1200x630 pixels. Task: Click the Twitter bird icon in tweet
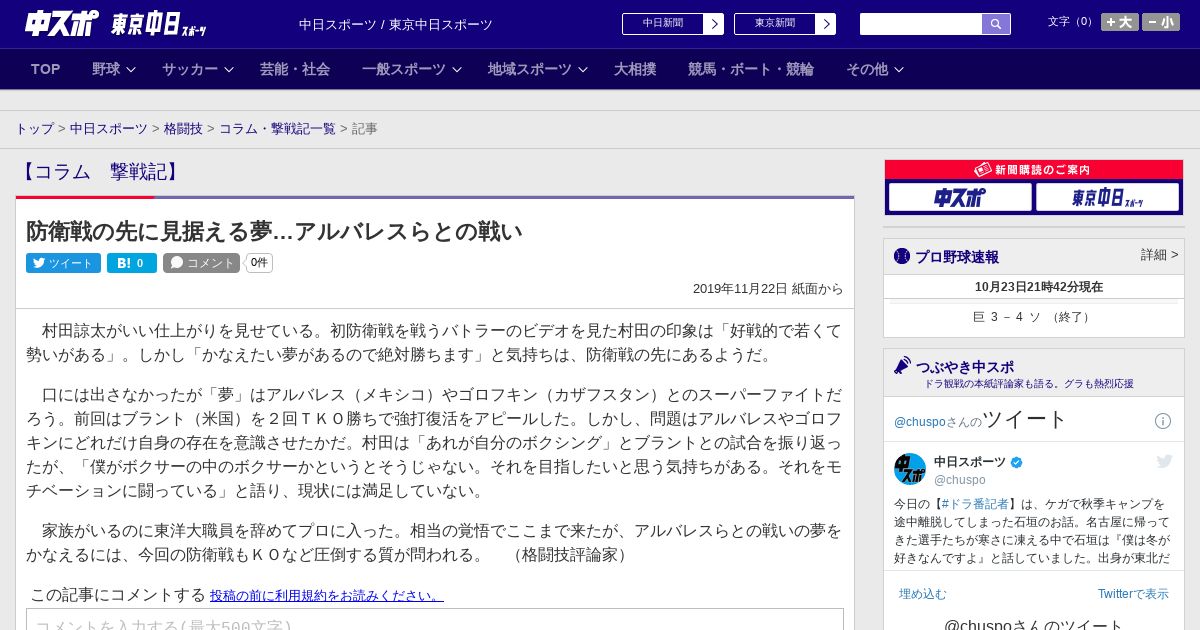click(1164, 461)
